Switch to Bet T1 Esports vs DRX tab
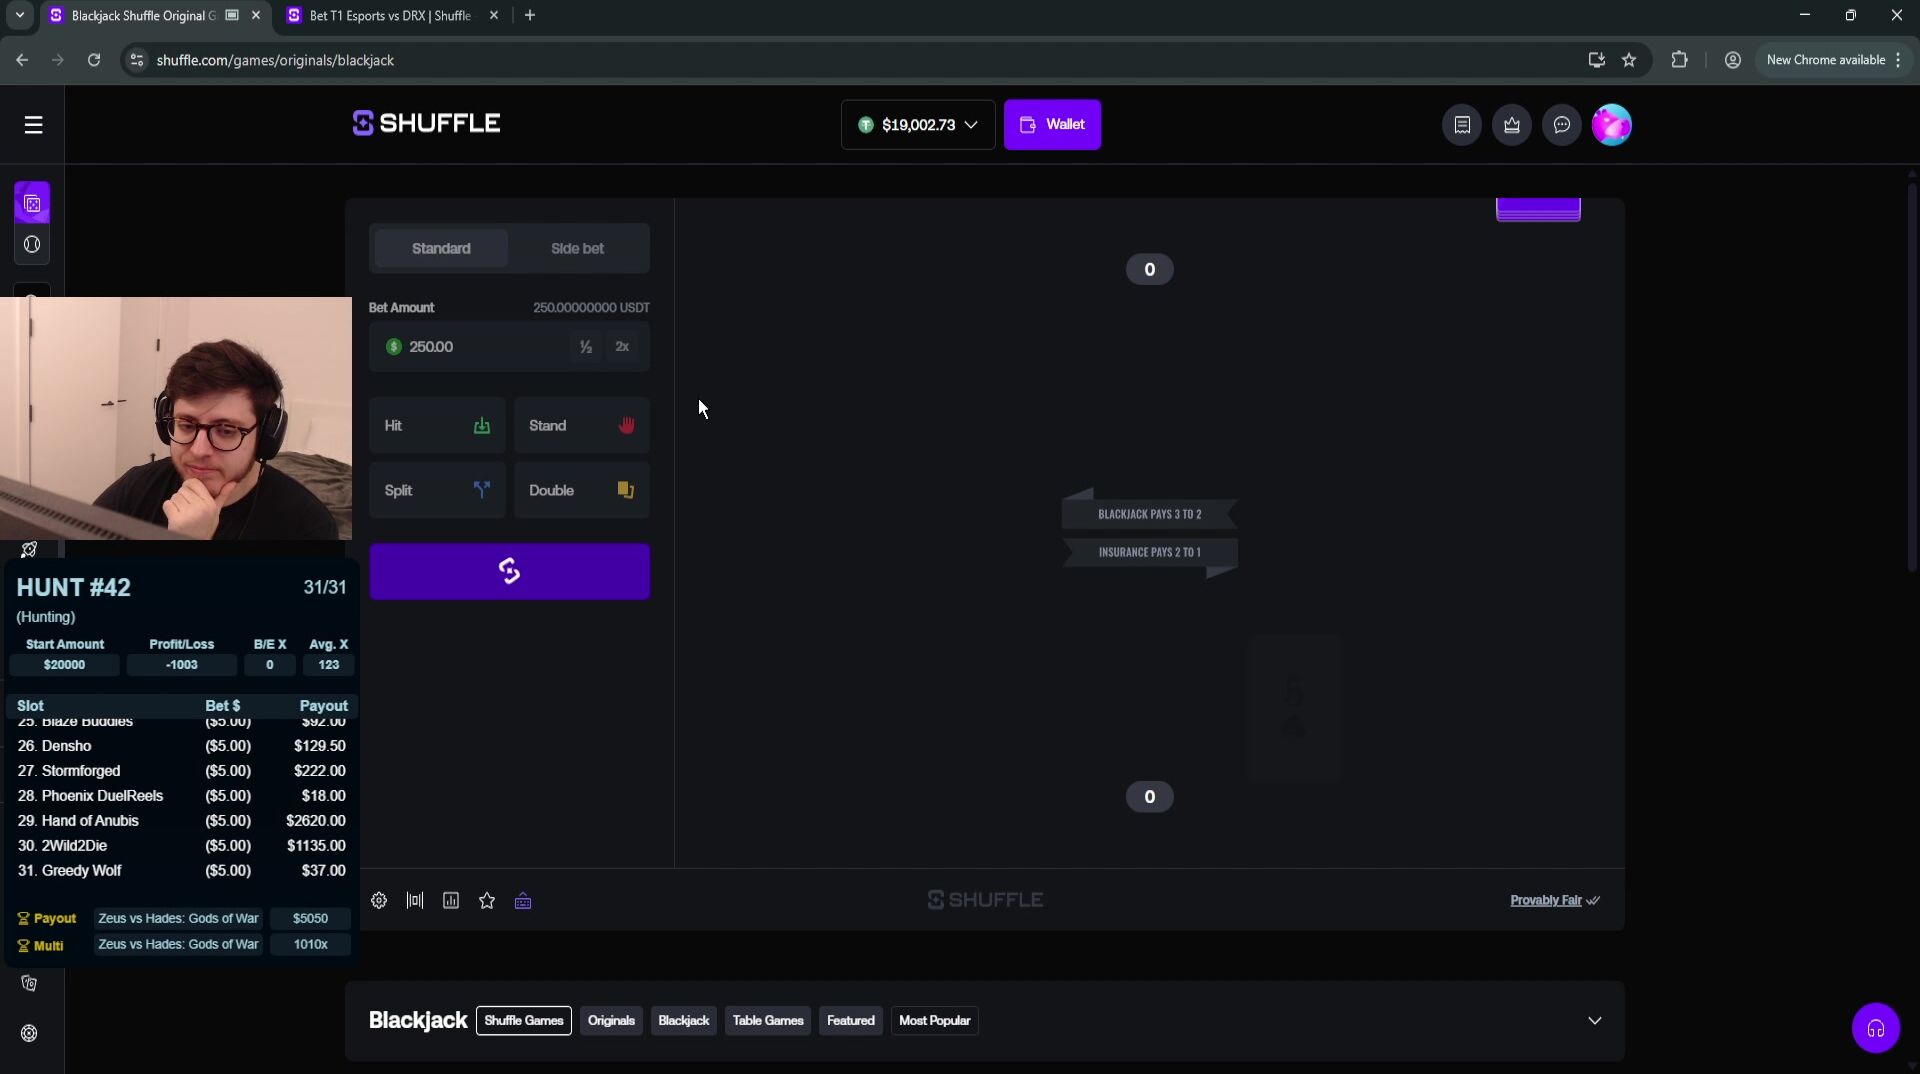This screenshot has height=1074, width=1920. [390, 15]
